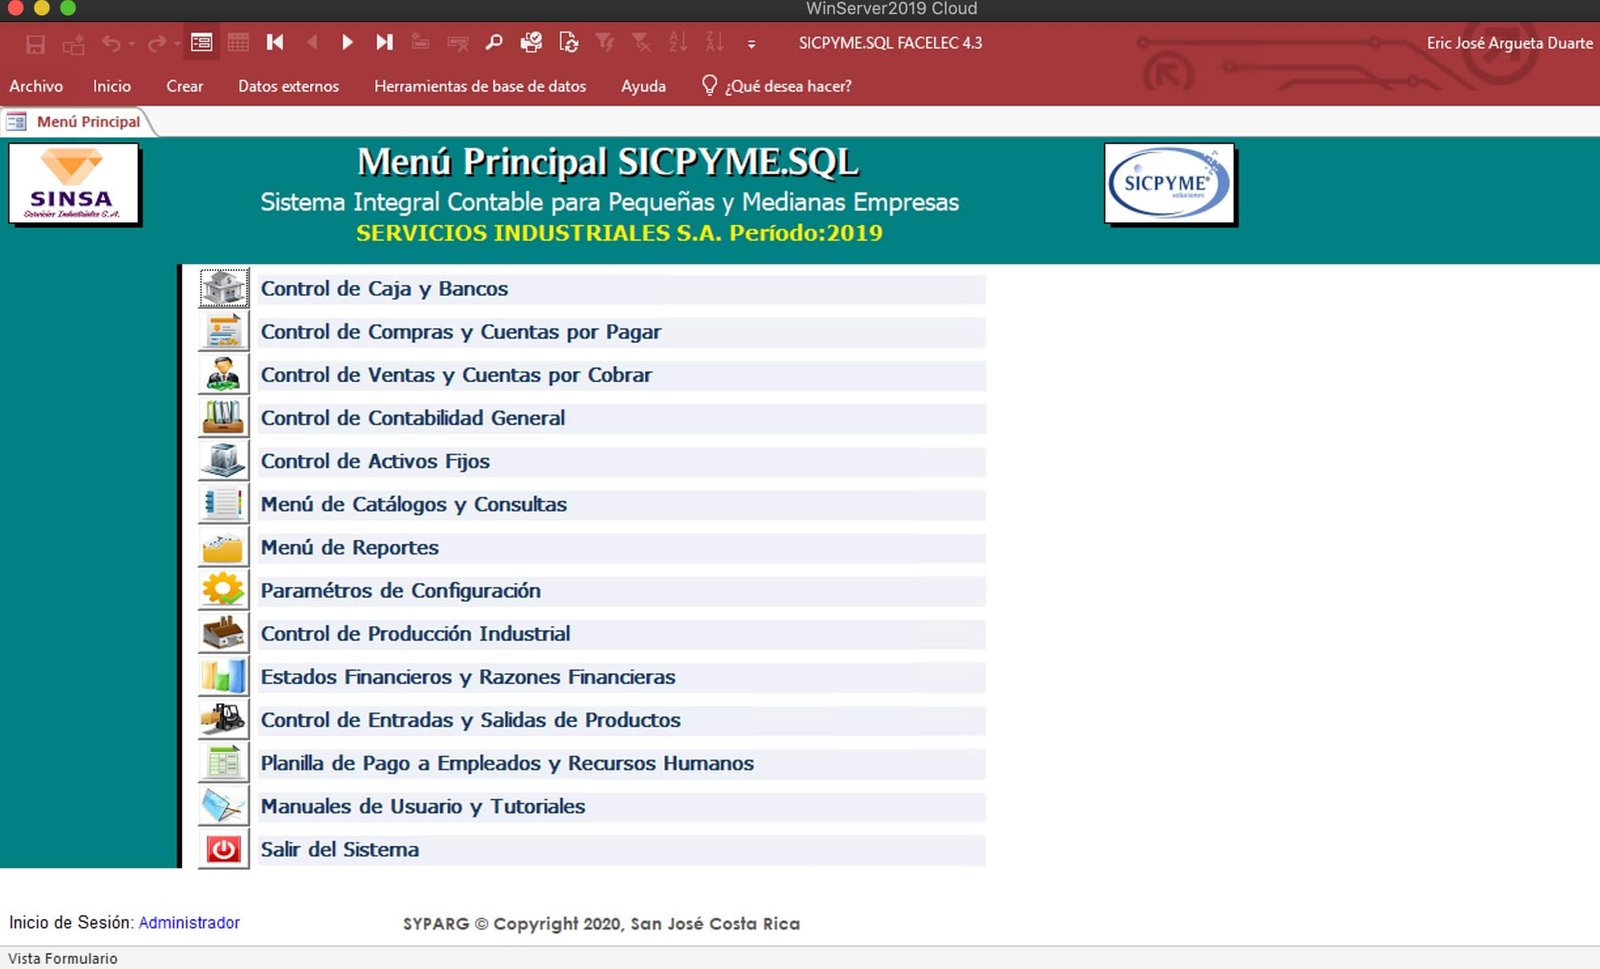Click the printer with checkmark toolbar icon
The width and height of the screenshot is (1600, 969).
(x=531, y=43)
